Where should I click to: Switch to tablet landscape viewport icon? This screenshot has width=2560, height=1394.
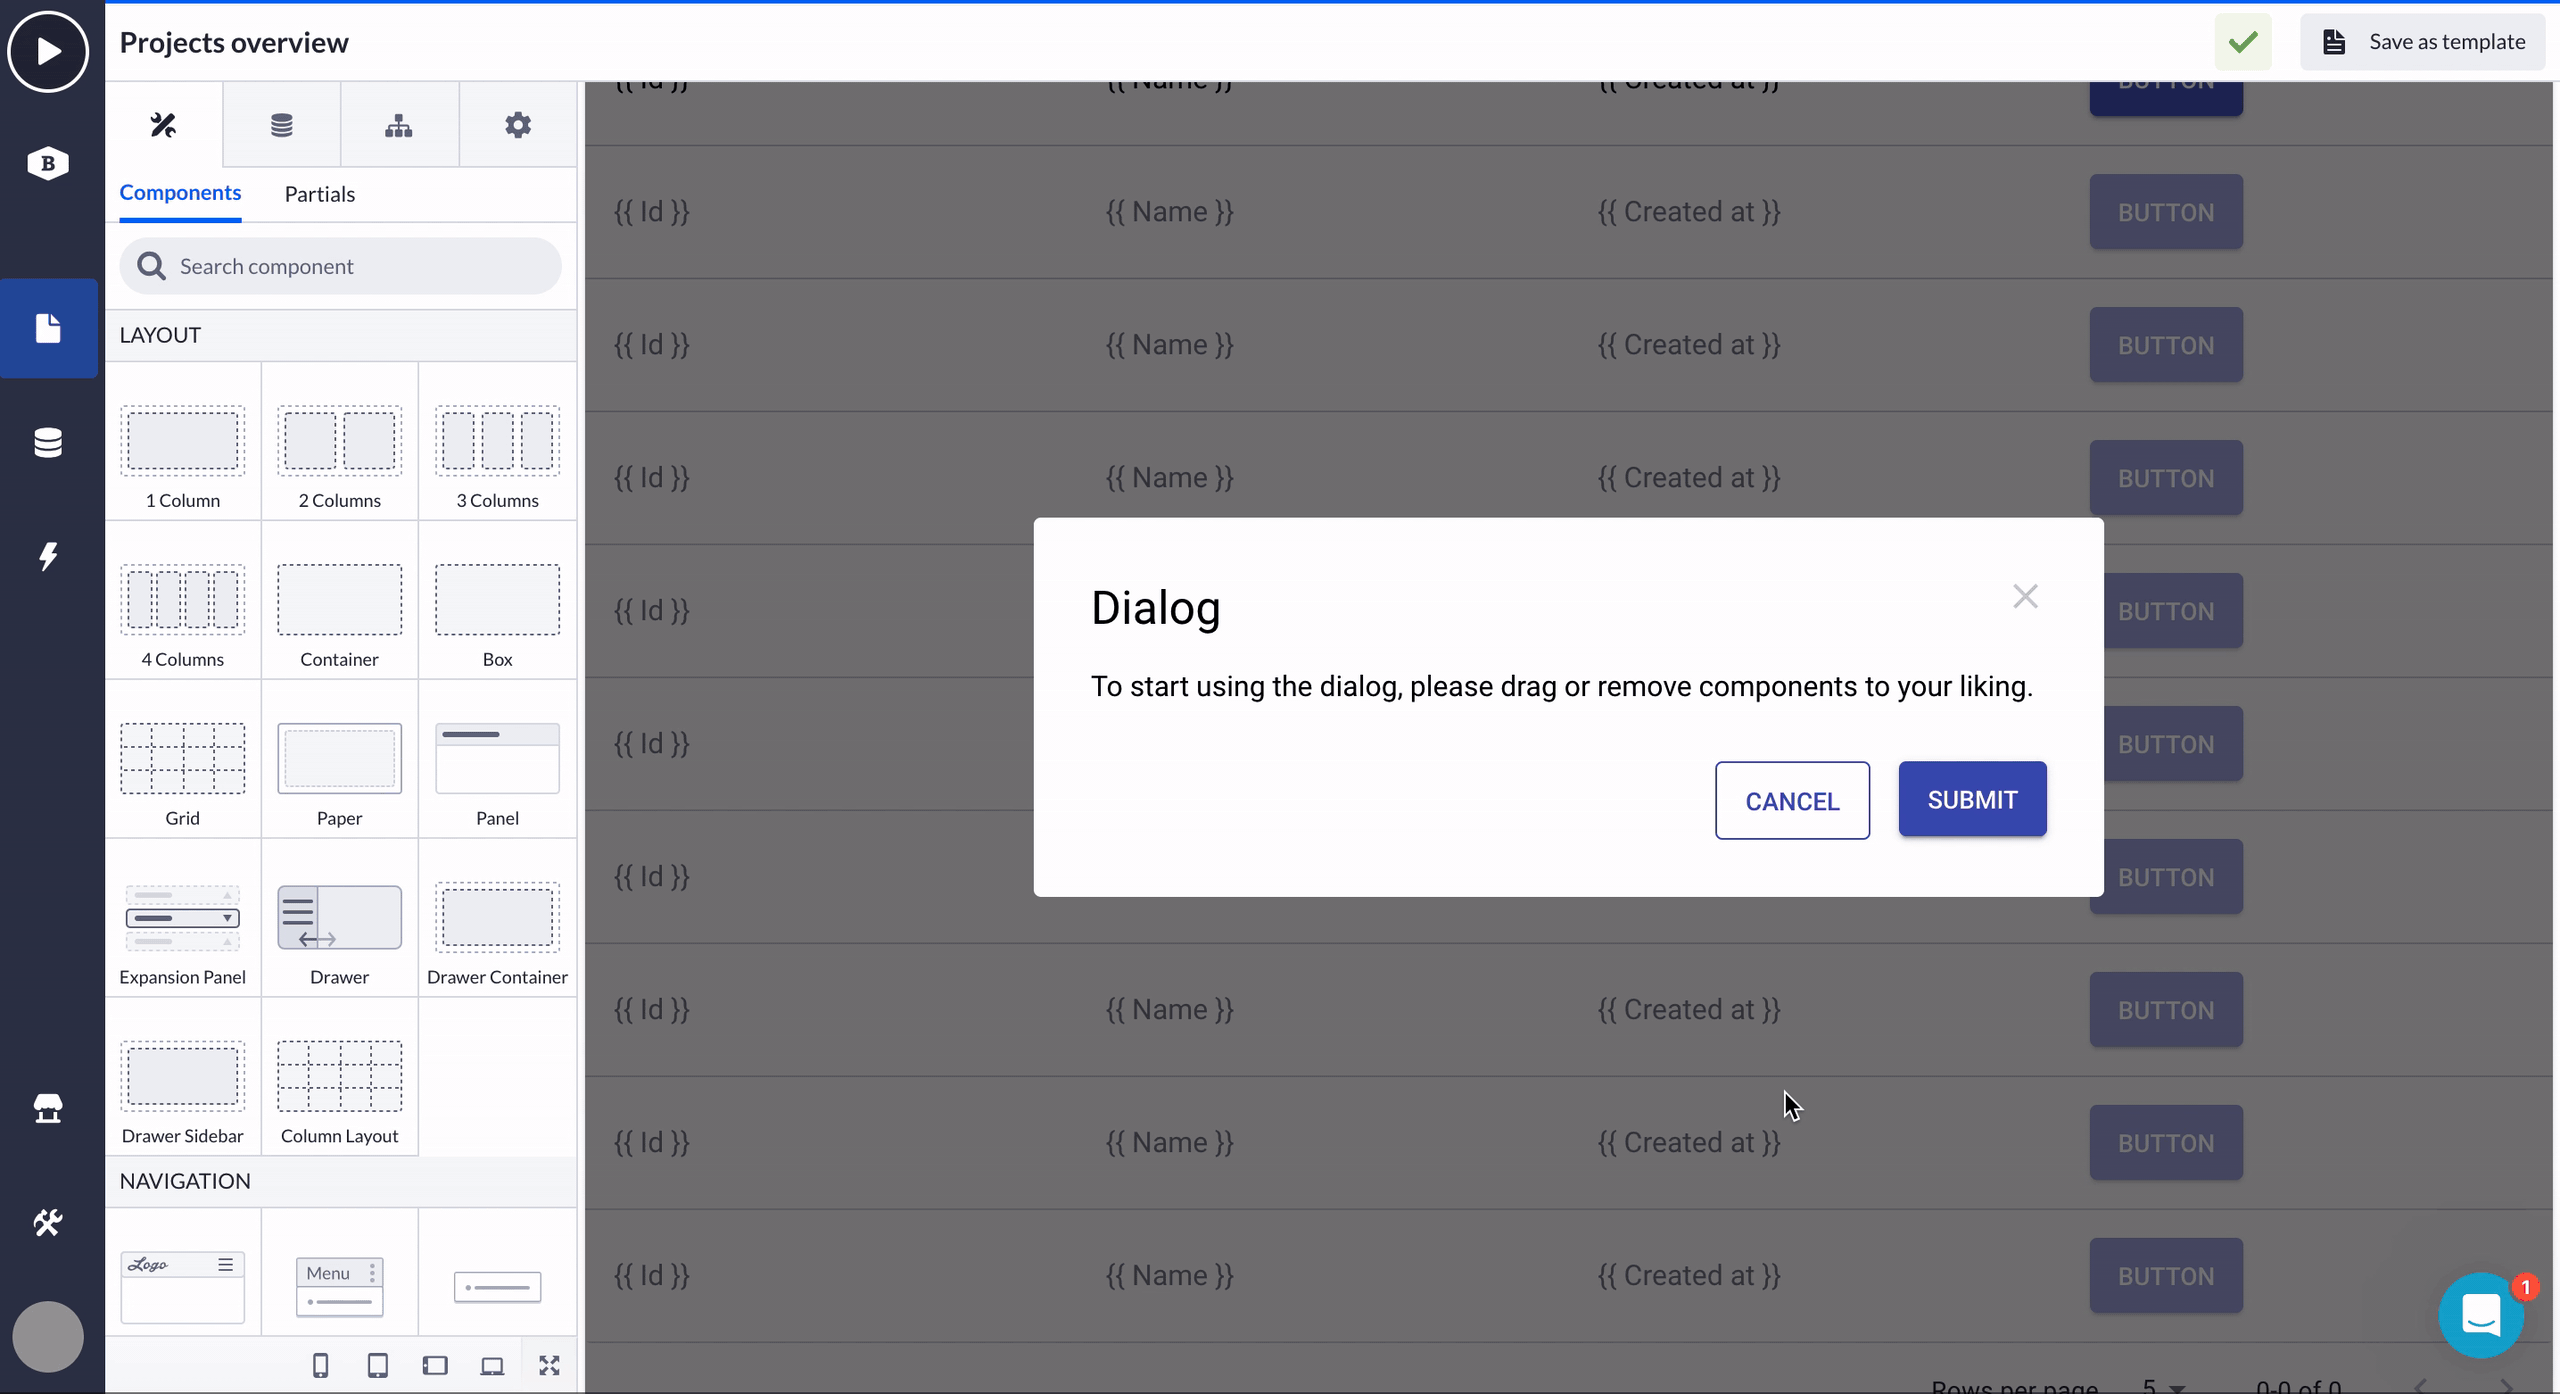[x=435, y=1366]
